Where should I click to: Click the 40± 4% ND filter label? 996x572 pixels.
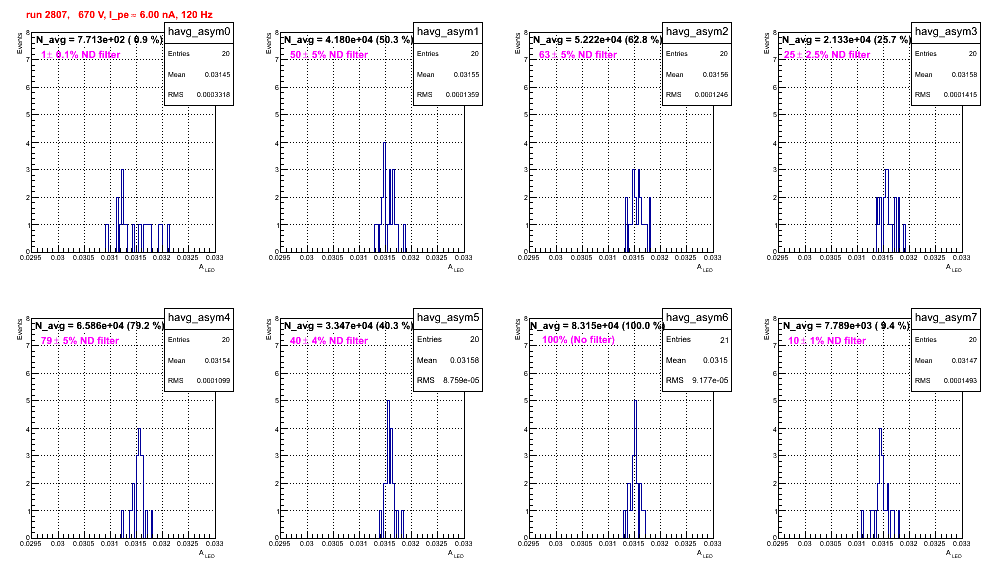pos(329,341)
